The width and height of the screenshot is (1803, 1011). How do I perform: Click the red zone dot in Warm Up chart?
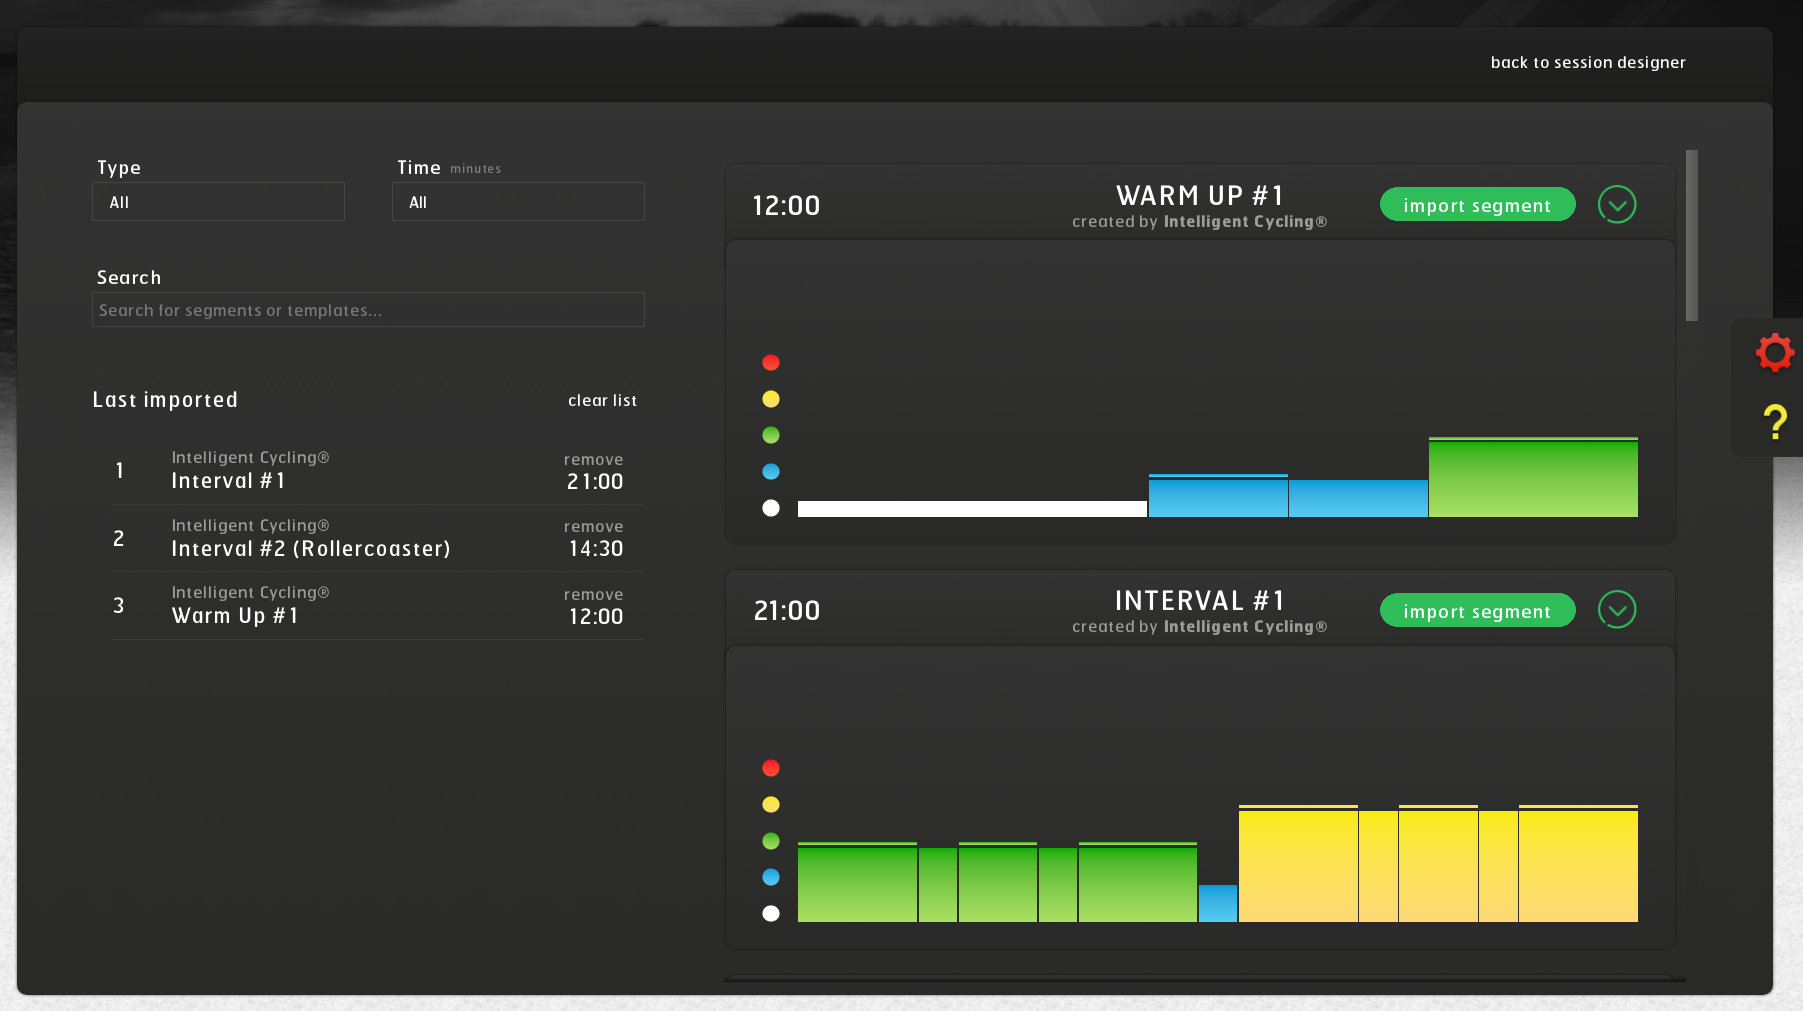coord(771,362)
